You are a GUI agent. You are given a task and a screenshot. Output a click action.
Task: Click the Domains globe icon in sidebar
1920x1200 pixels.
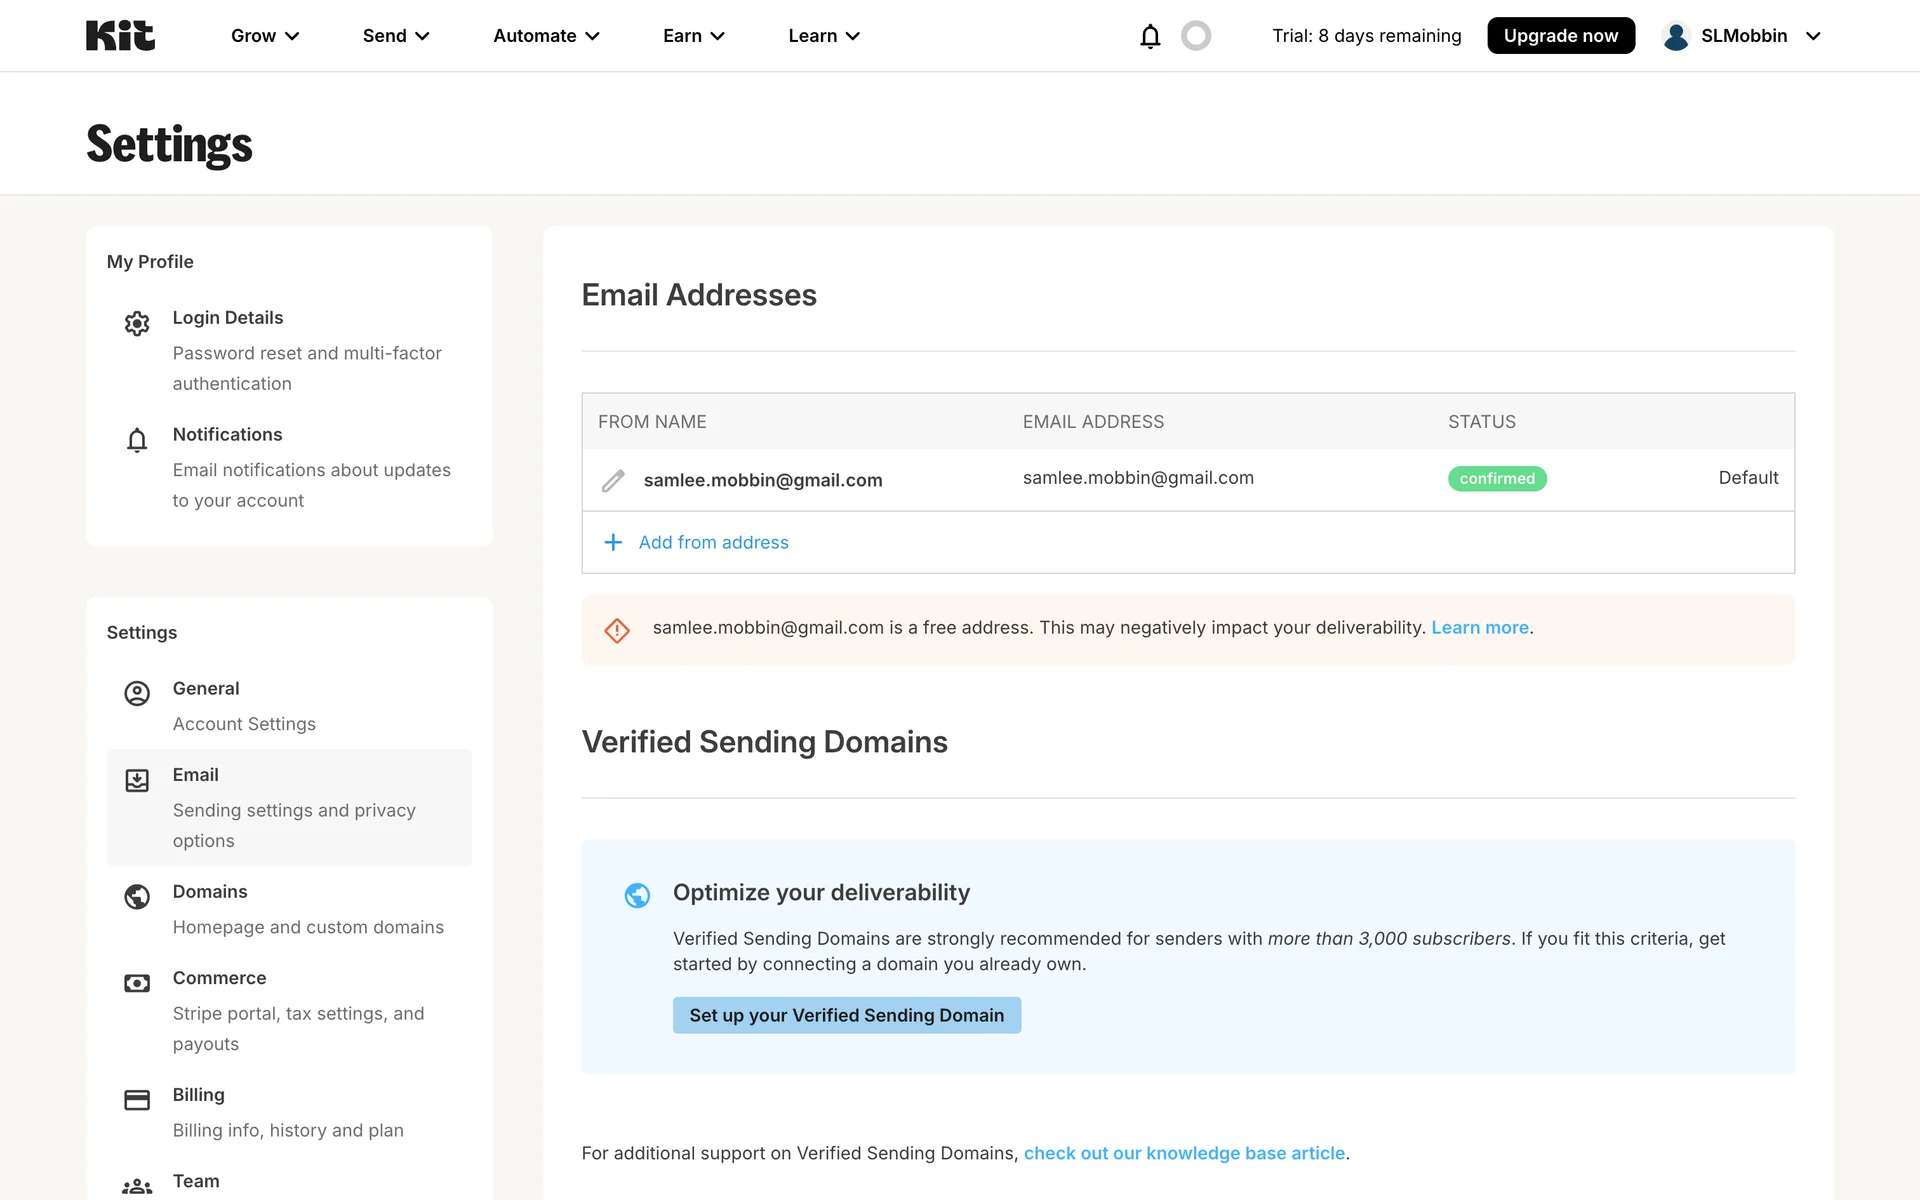(x=137, y=897)
